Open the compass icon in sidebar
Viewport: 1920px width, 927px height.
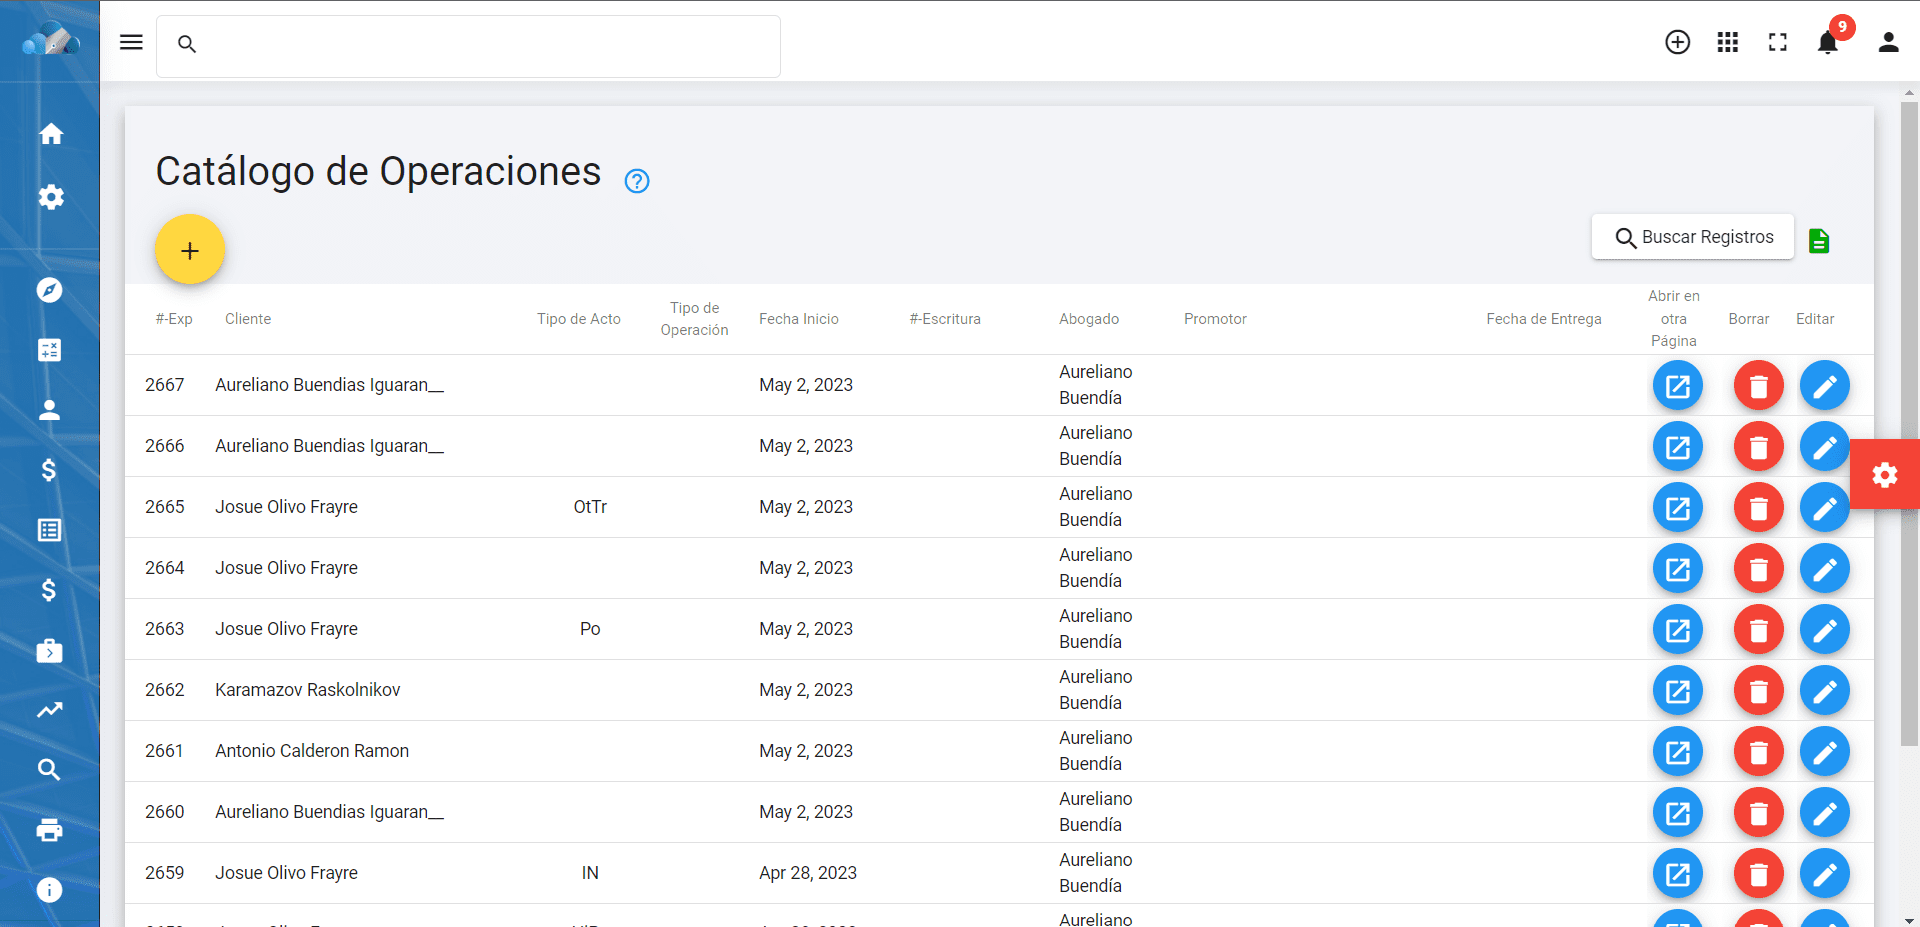(50, 290)
